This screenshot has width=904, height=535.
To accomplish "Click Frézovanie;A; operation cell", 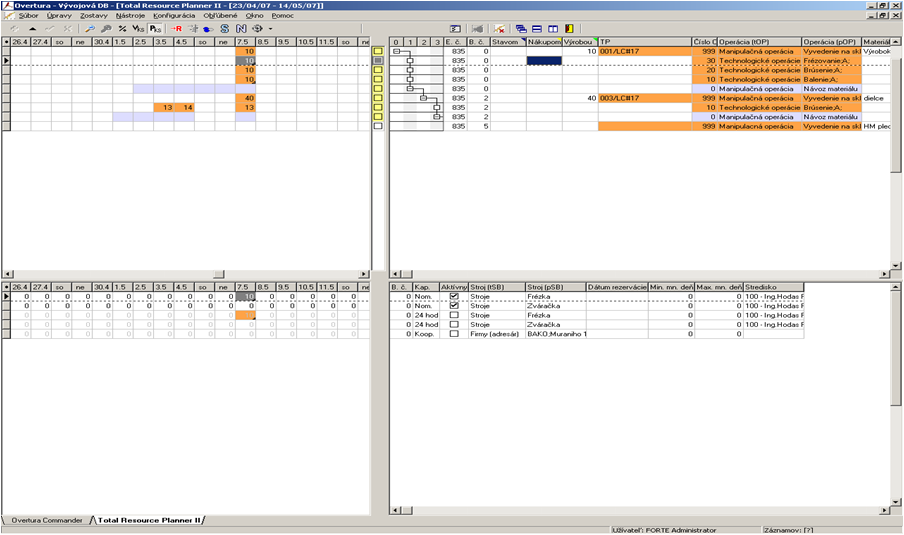I will tap(831, 61).
